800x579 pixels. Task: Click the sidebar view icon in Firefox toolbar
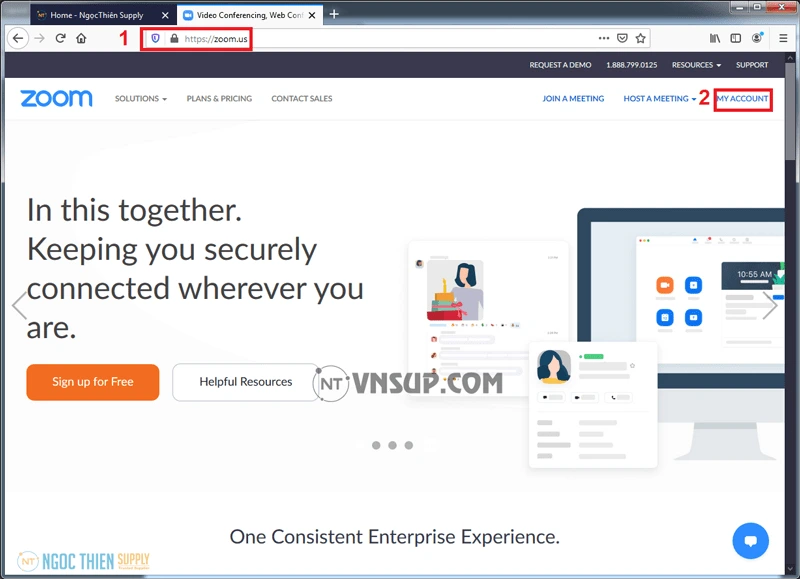pos(736,38)
